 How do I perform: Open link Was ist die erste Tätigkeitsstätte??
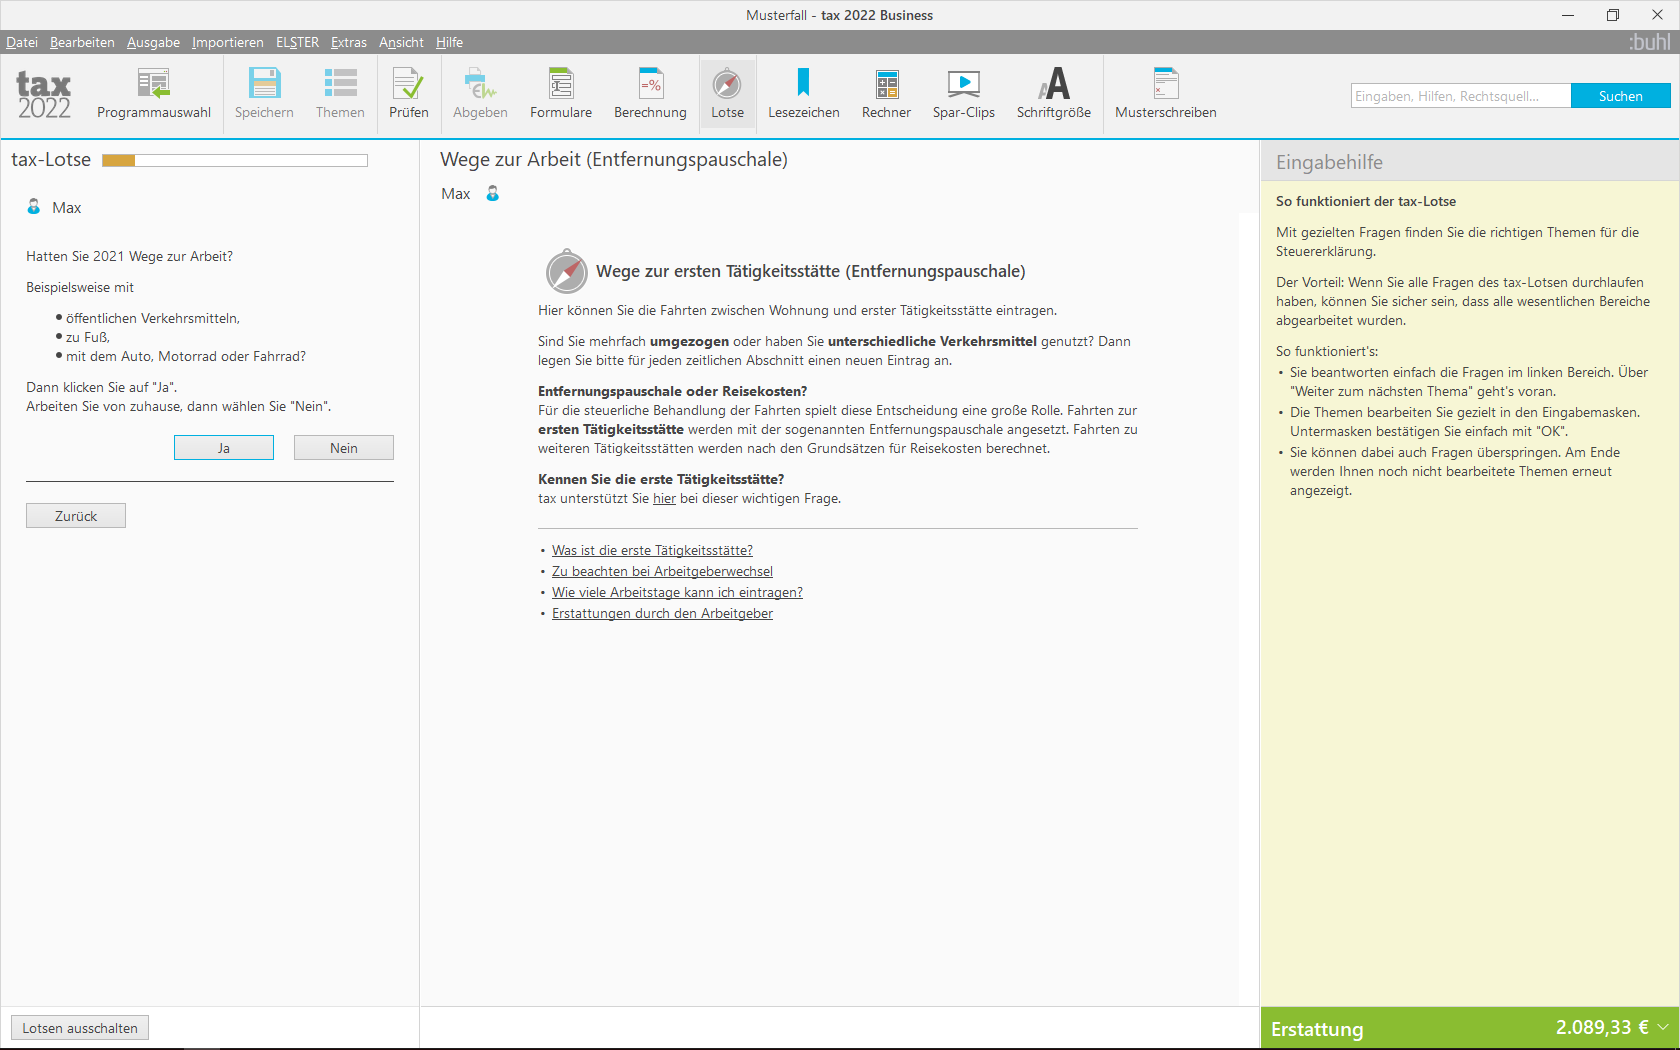click(652, 550)
